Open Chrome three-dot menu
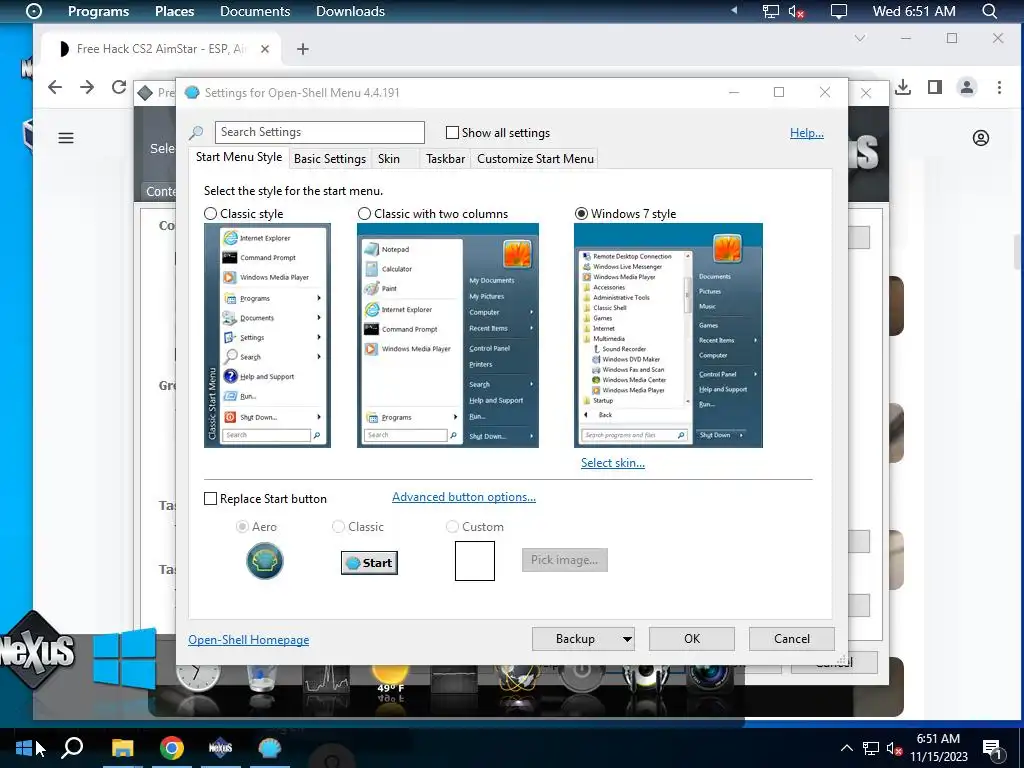 tap(999, 87)
